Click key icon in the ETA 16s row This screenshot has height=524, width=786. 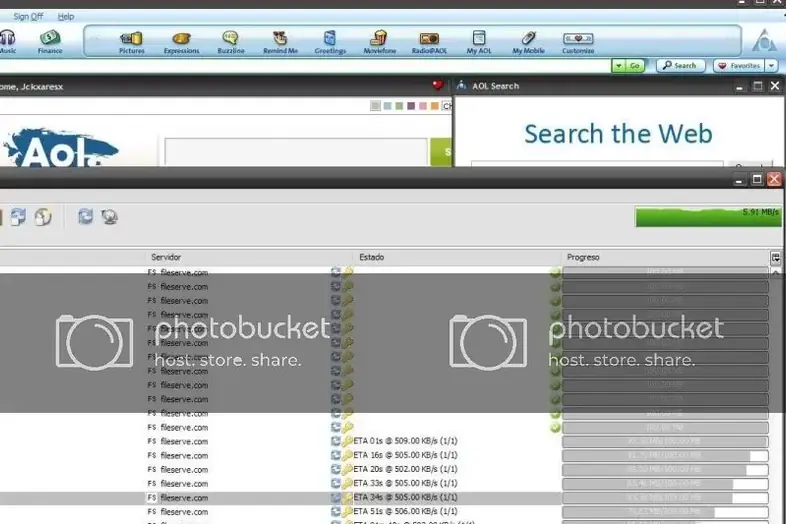347,455
